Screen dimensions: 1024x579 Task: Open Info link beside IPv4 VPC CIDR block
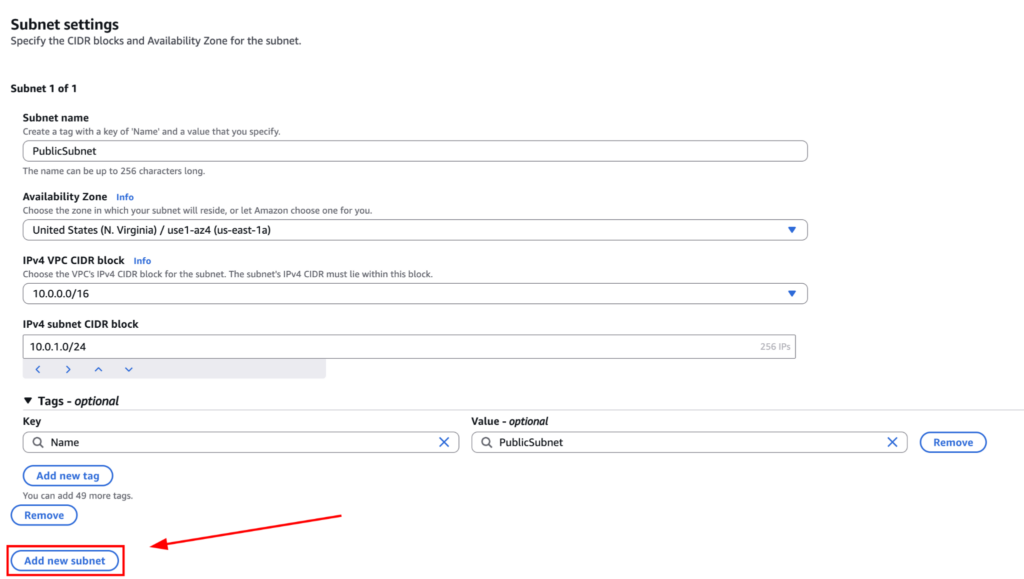pyautogui.click(x=142, y=261)
